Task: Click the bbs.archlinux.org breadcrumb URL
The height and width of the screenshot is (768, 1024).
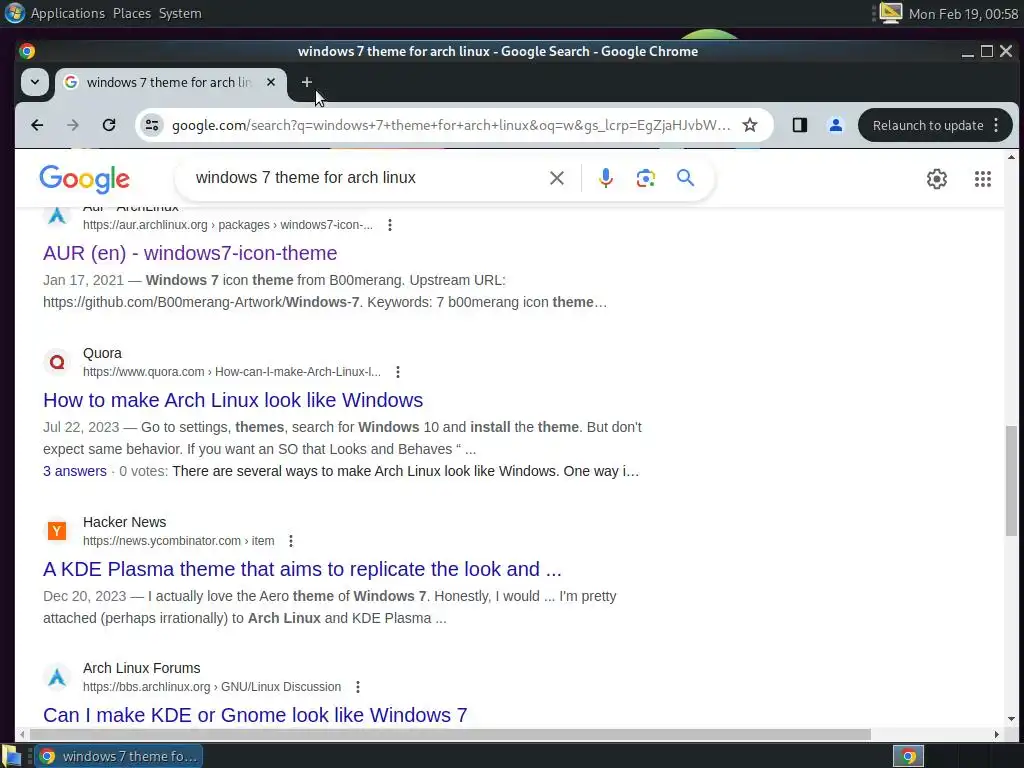Action: 212,687
